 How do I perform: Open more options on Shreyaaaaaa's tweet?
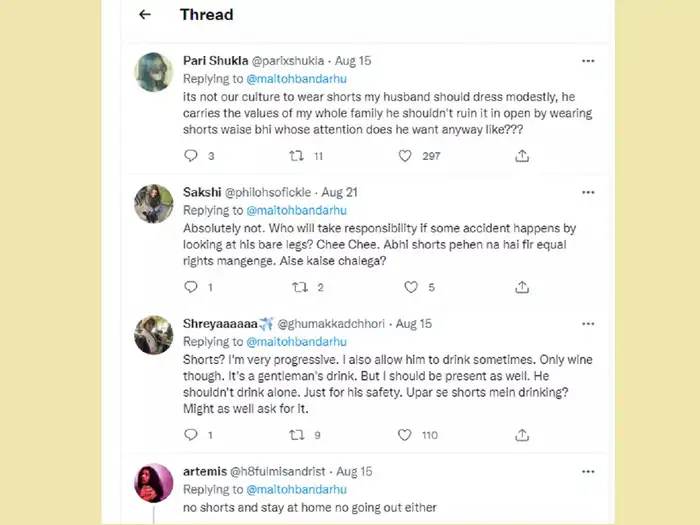point(589,324)
